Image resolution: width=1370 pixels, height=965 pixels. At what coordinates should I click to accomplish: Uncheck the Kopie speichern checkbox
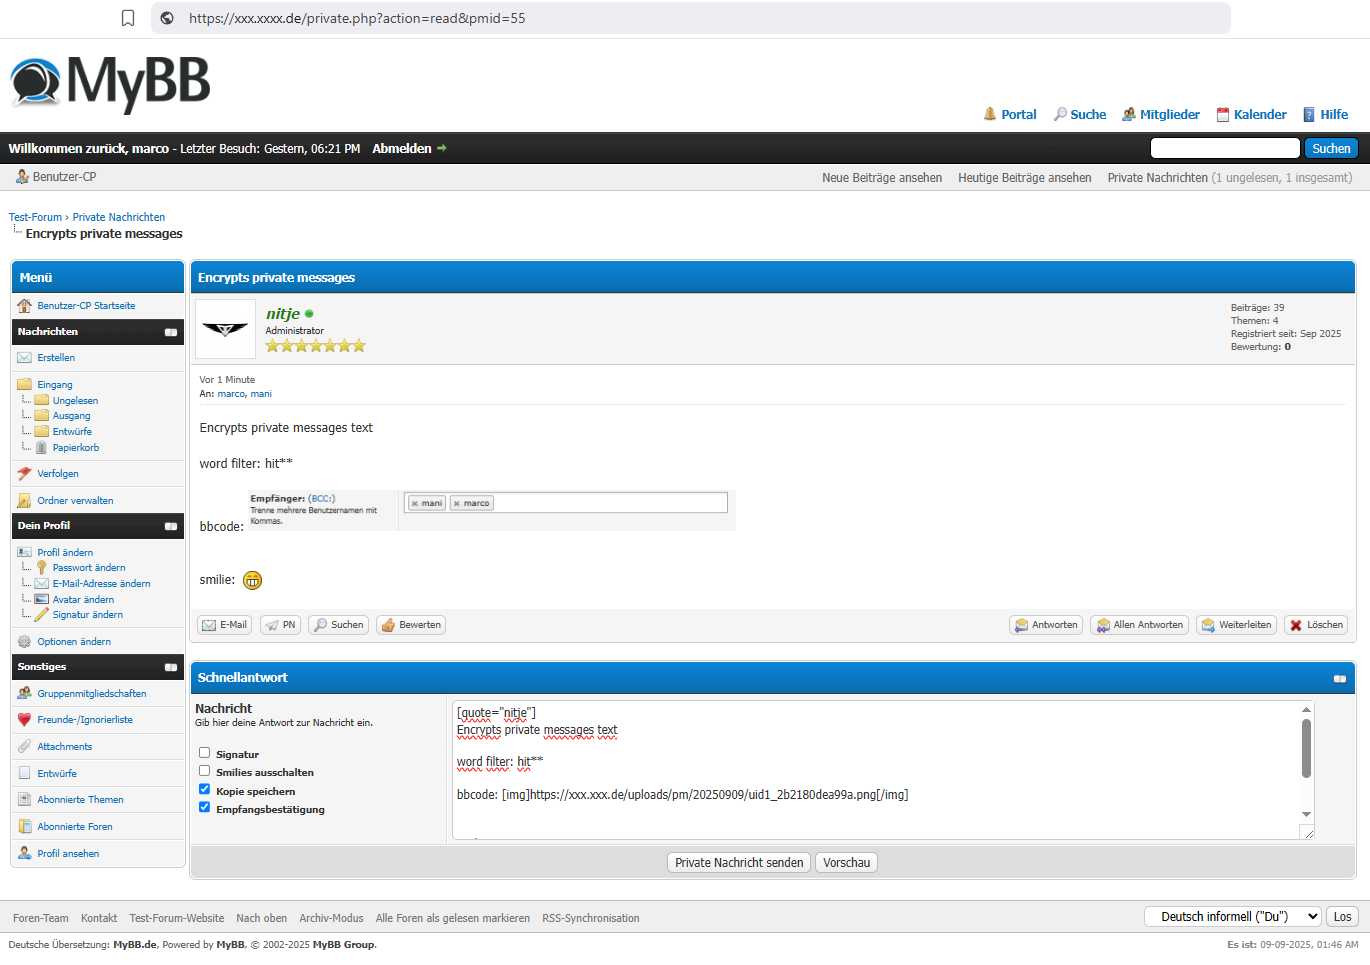204,789
